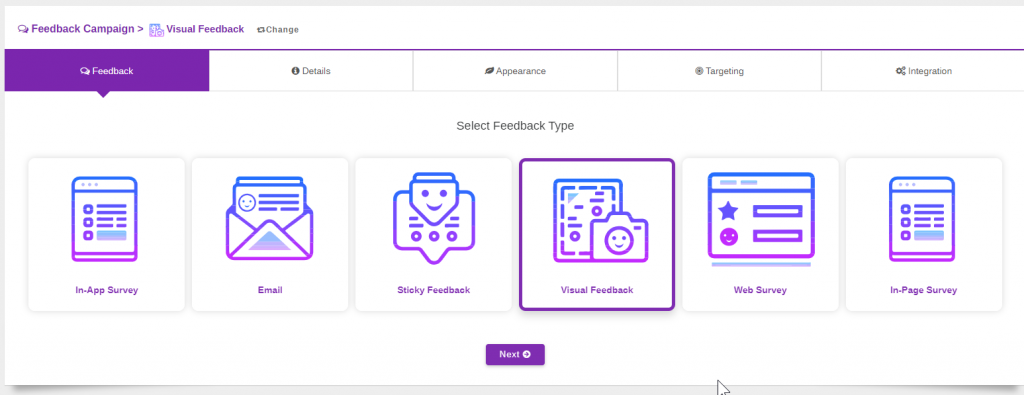This screenshot has height=395, width=1024.
Task: Click the Email card label
Action: pyautogui.click(x=270, y=290)
